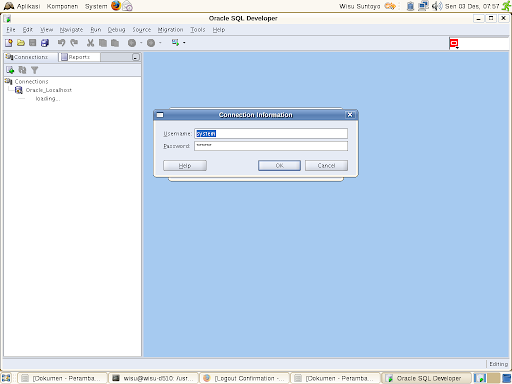The height and width of the screenshot is (384, 512).
Task: Open the Debug menu
Action: click(x=116, y=30)
